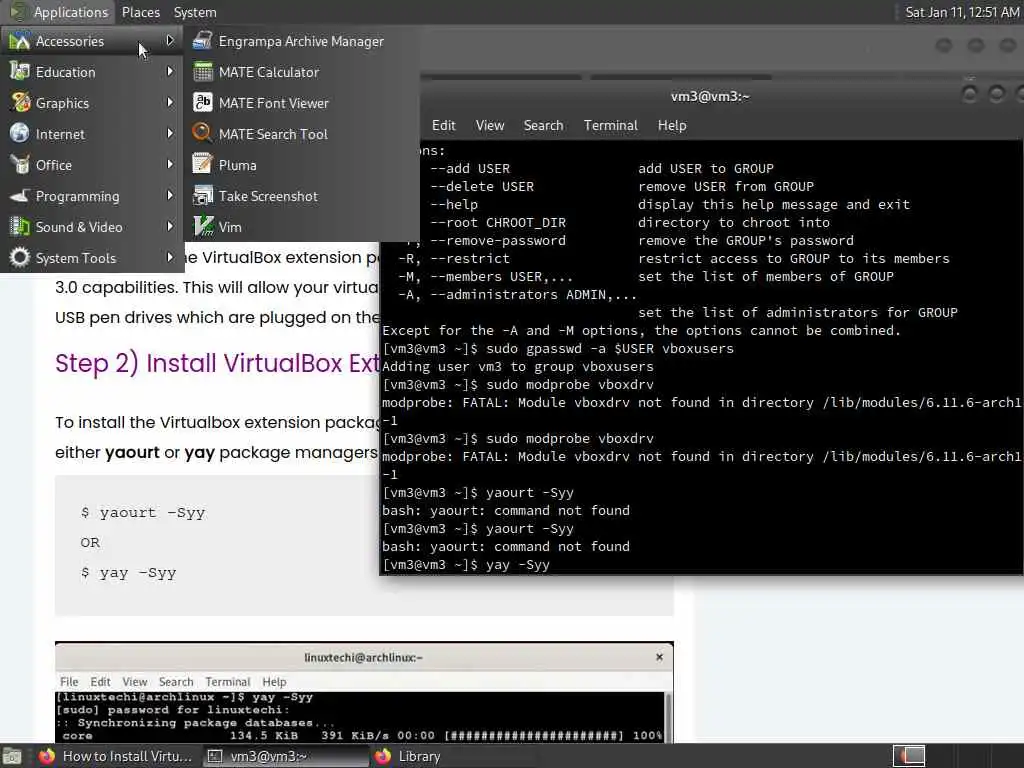Click '$ yay -Syy' in the webpage code block
Image resolution: width=1024 pixels, height=768 pixels.
point(129,573)
